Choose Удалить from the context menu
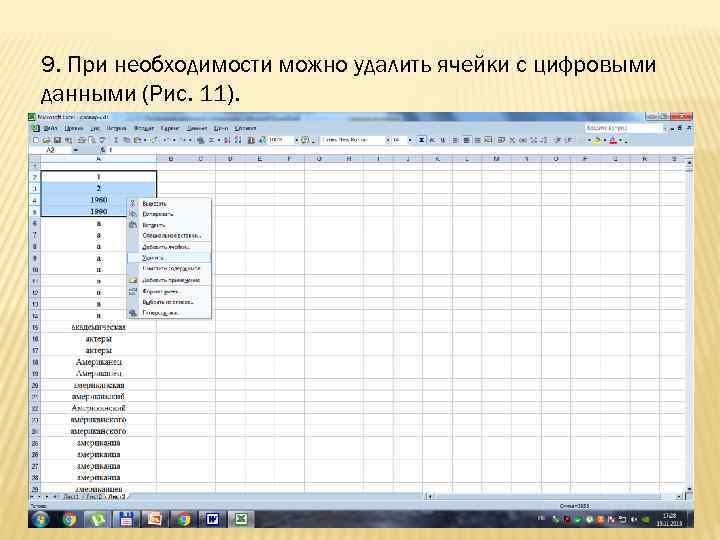This screenshot has height=540, width=720. (x=169, y=258)
